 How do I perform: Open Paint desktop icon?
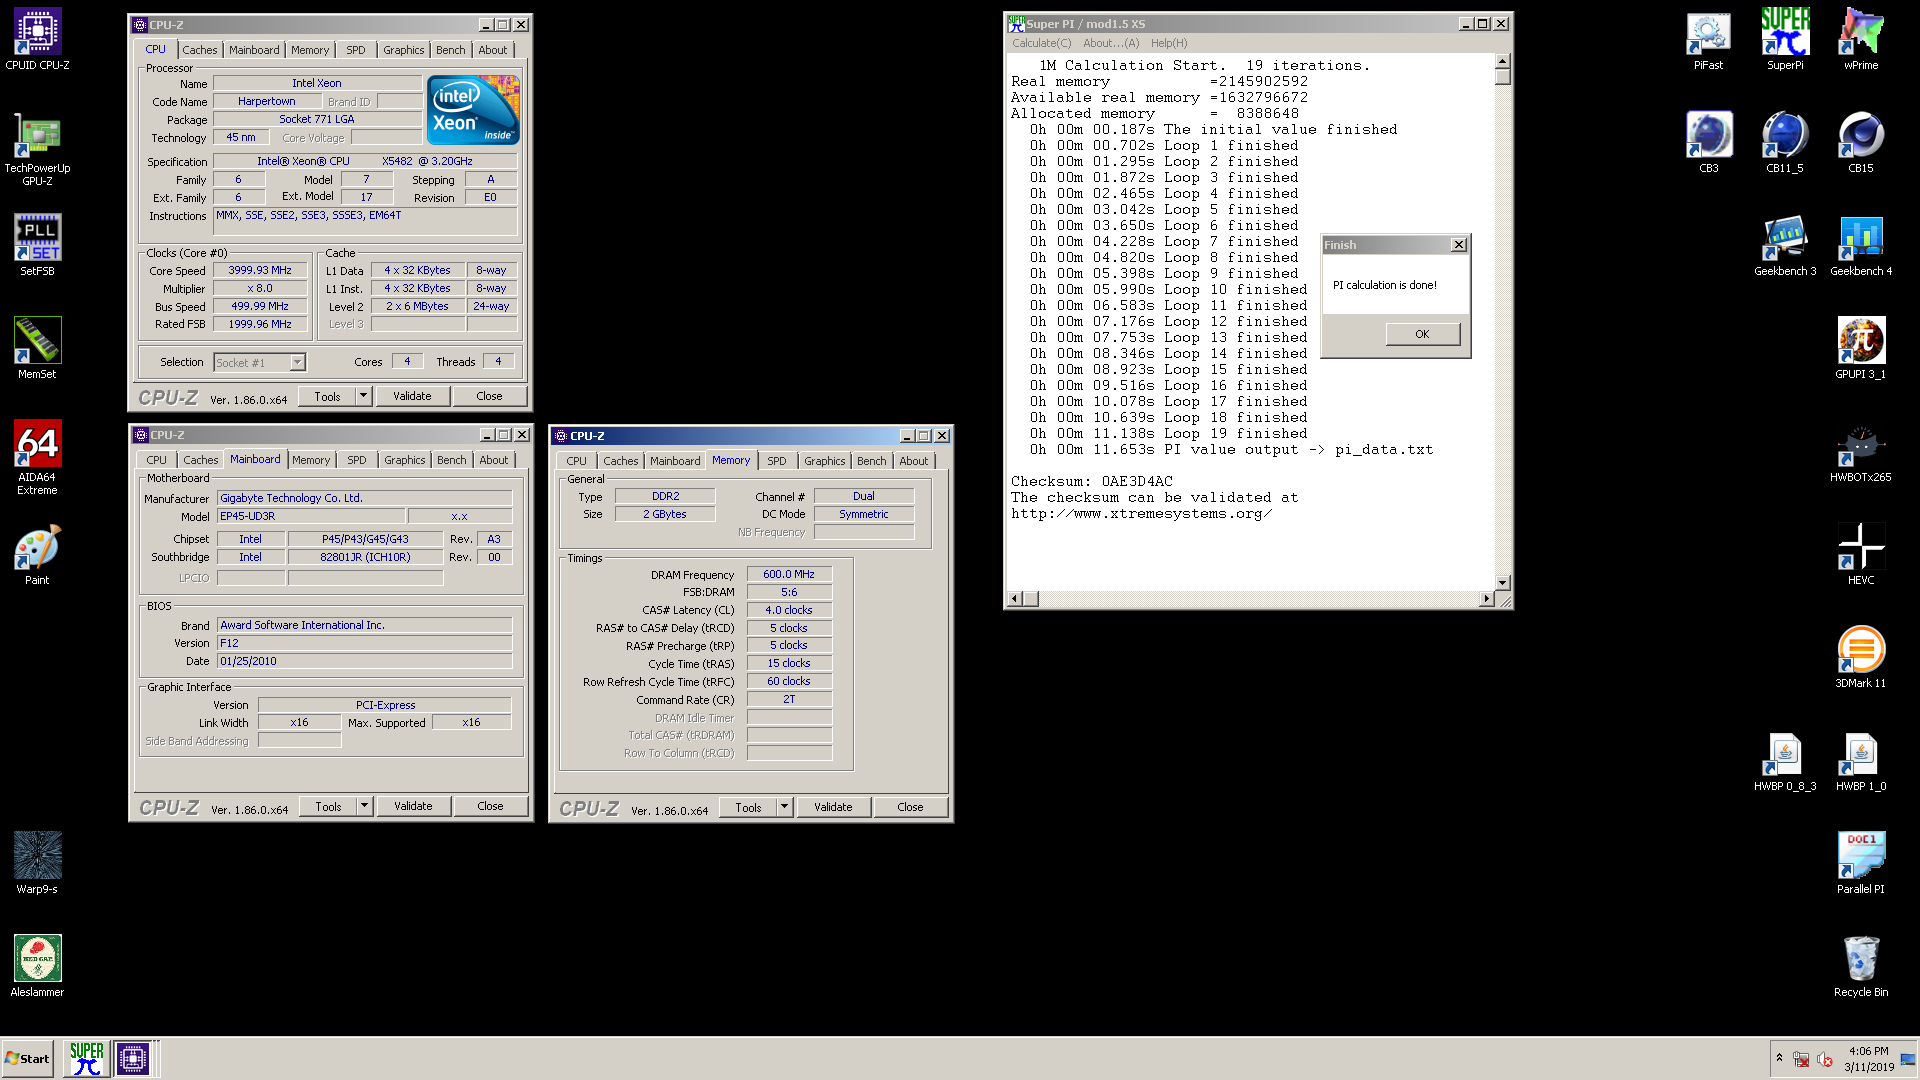pos(37,554)
